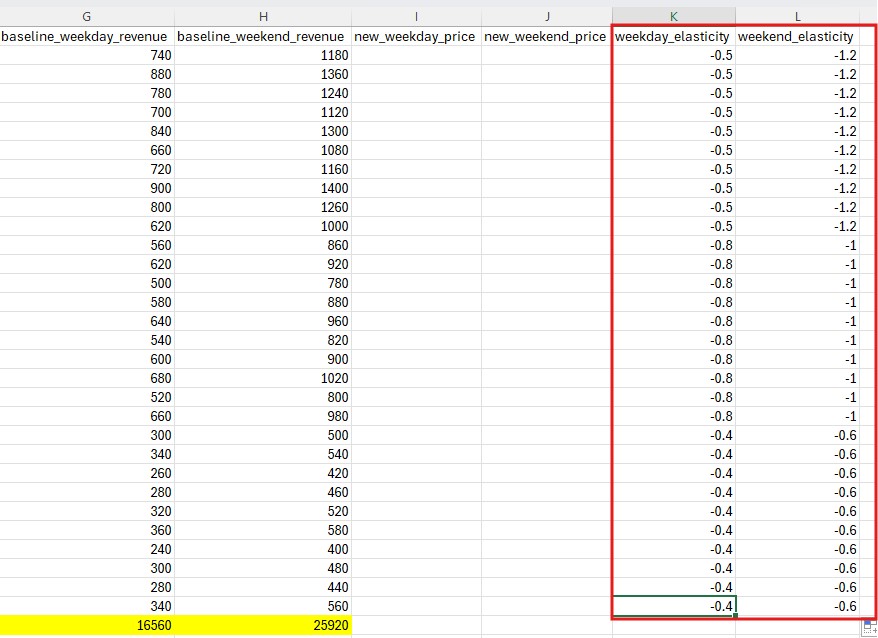
Task: Click the baseline_weekday_revenue header cell
Action: (x=86, y=36)
